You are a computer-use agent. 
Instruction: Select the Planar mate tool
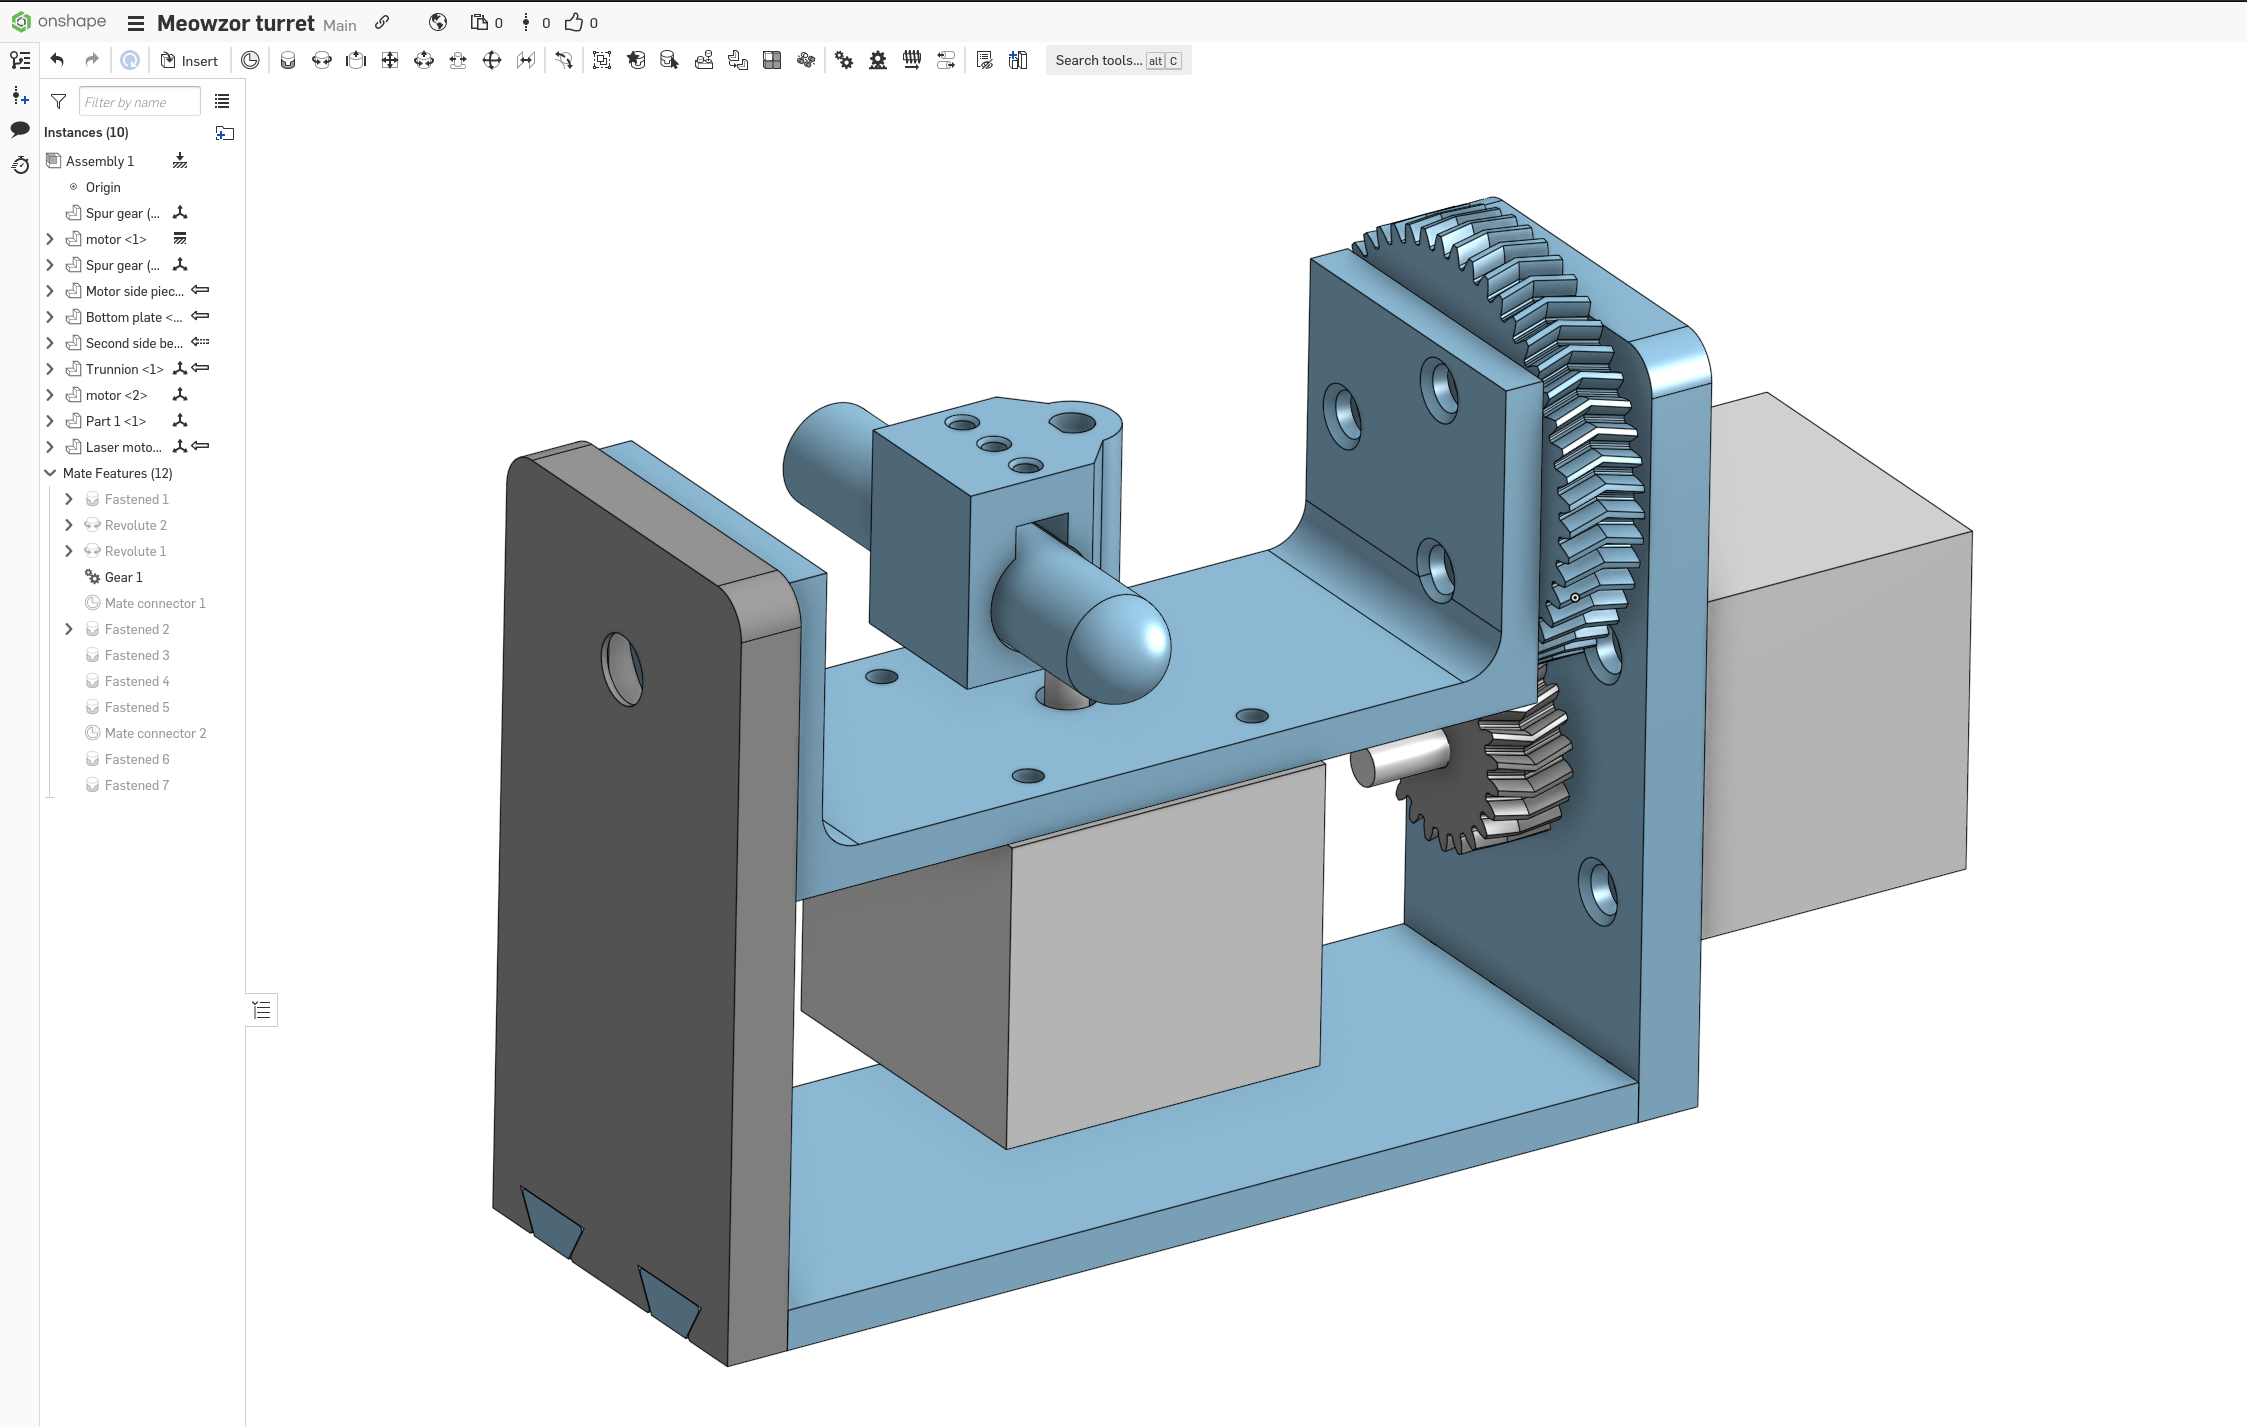coord(390,60)
